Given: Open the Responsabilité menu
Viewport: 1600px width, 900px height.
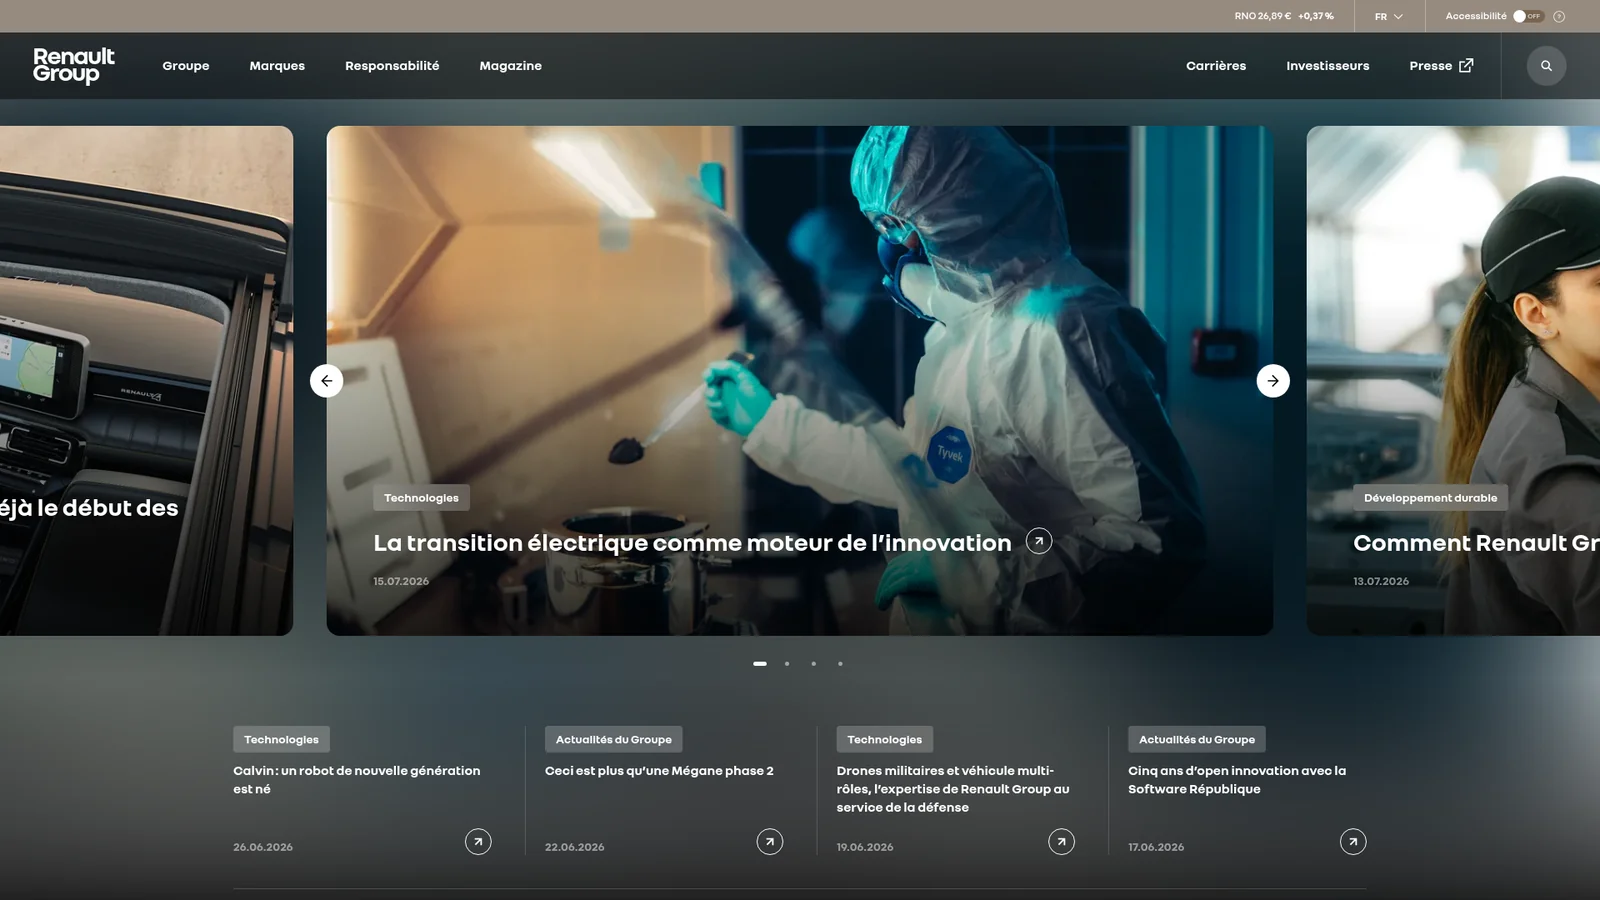Looking at the screenshot, I should pyautogui.click(x=392, y=66).
